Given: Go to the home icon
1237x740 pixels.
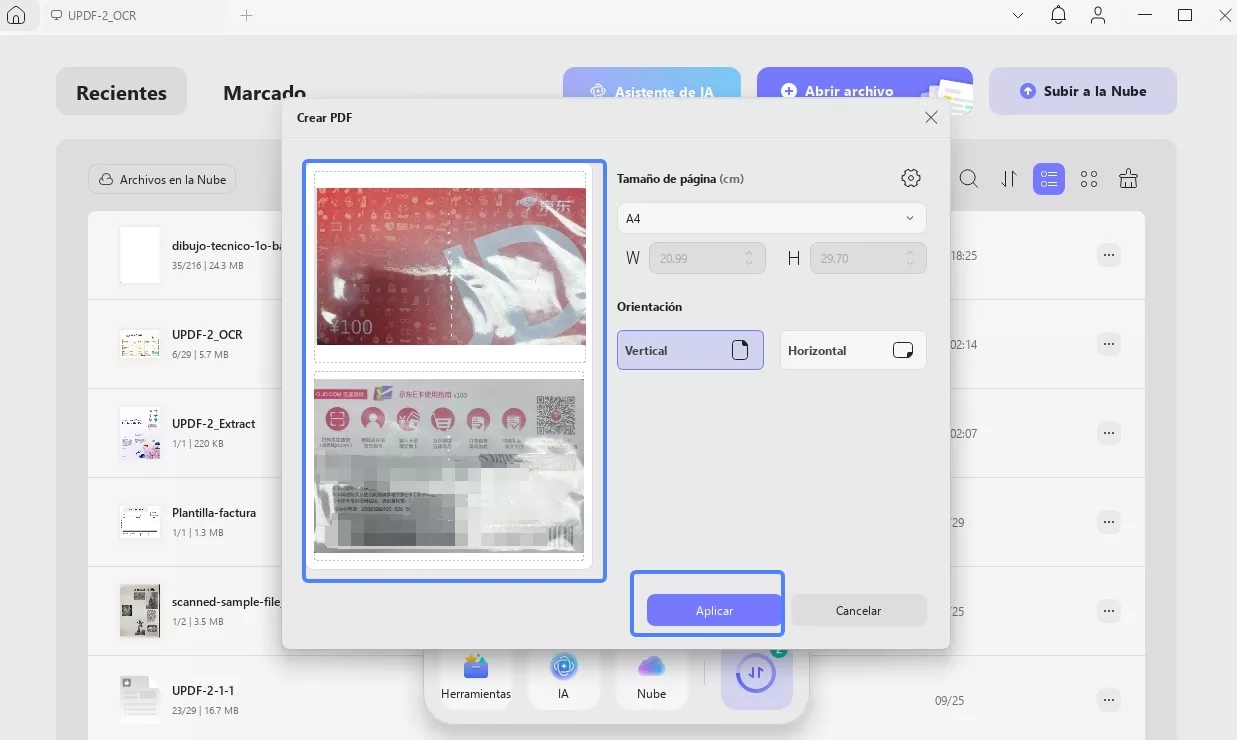Looking at the screenshot, I should point(15,15).
